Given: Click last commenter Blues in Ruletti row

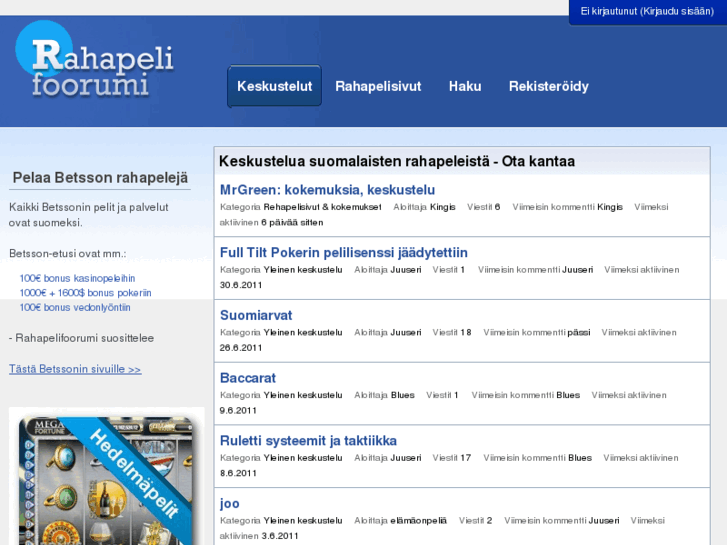Looking at the screenshot, I should (580, 458).
